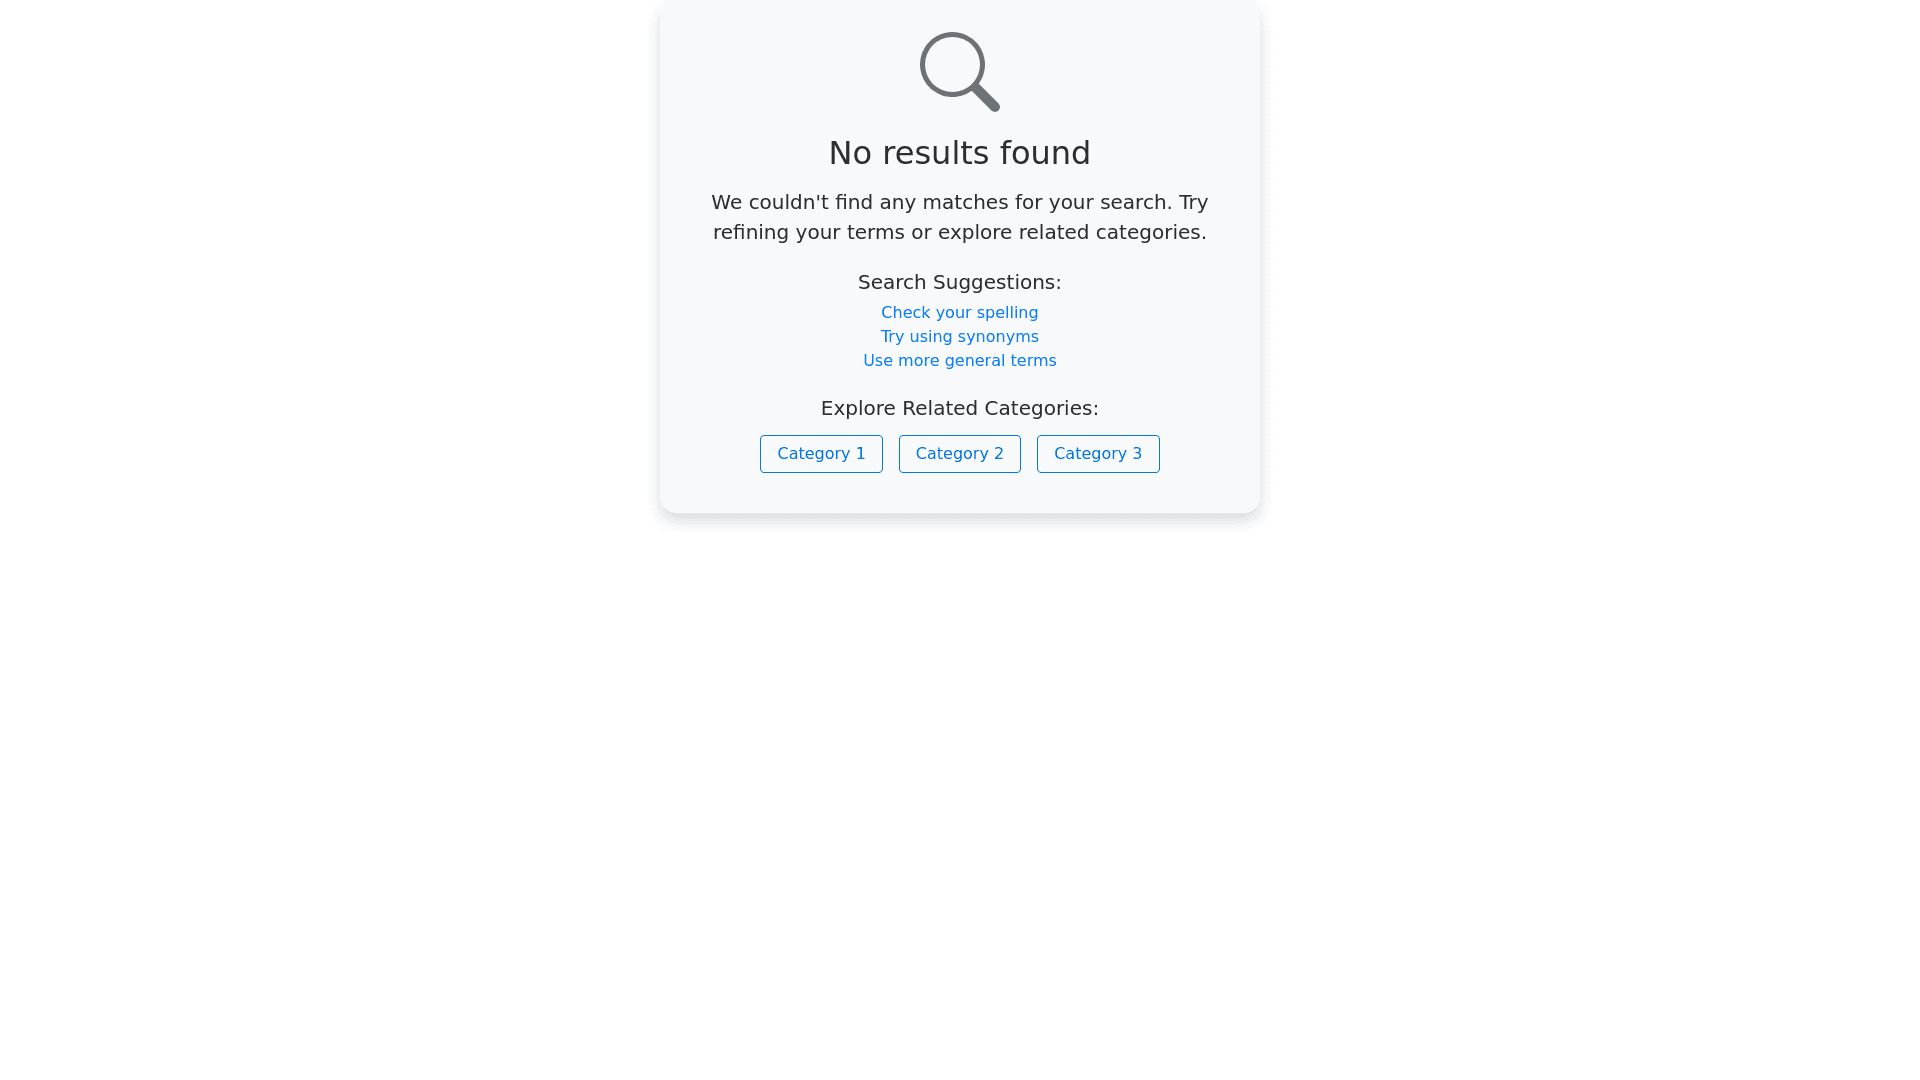Select the Search Suggestions label

coord(960,282)
